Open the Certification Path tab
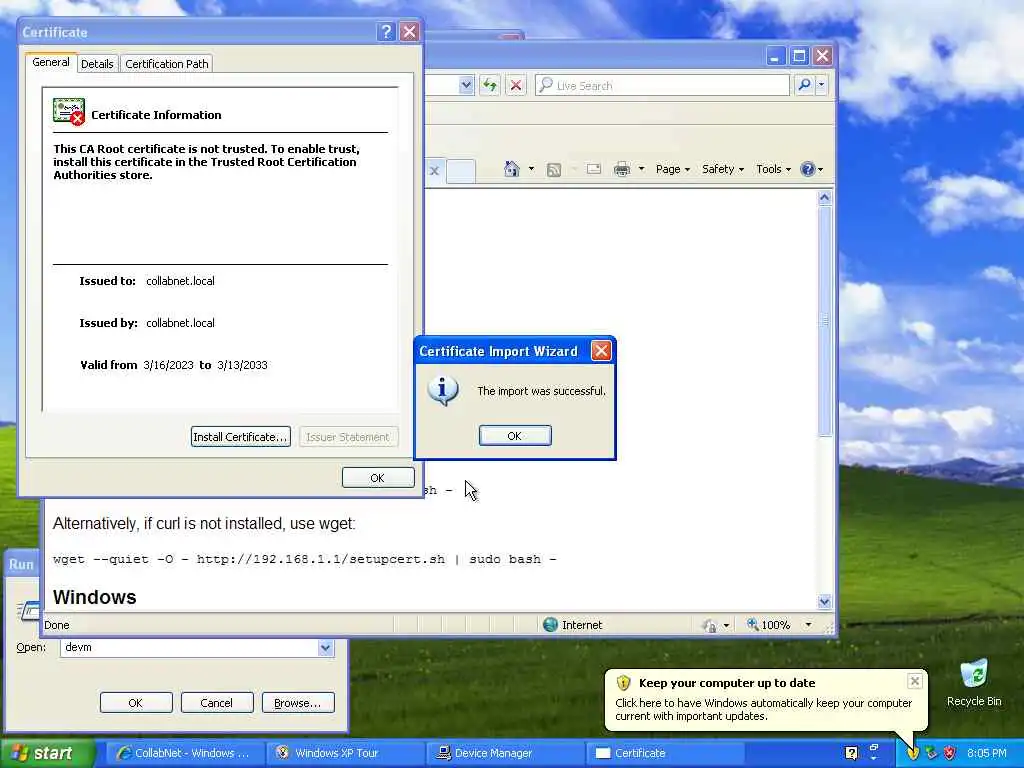Screen dimensions: 1024x768 167,64
